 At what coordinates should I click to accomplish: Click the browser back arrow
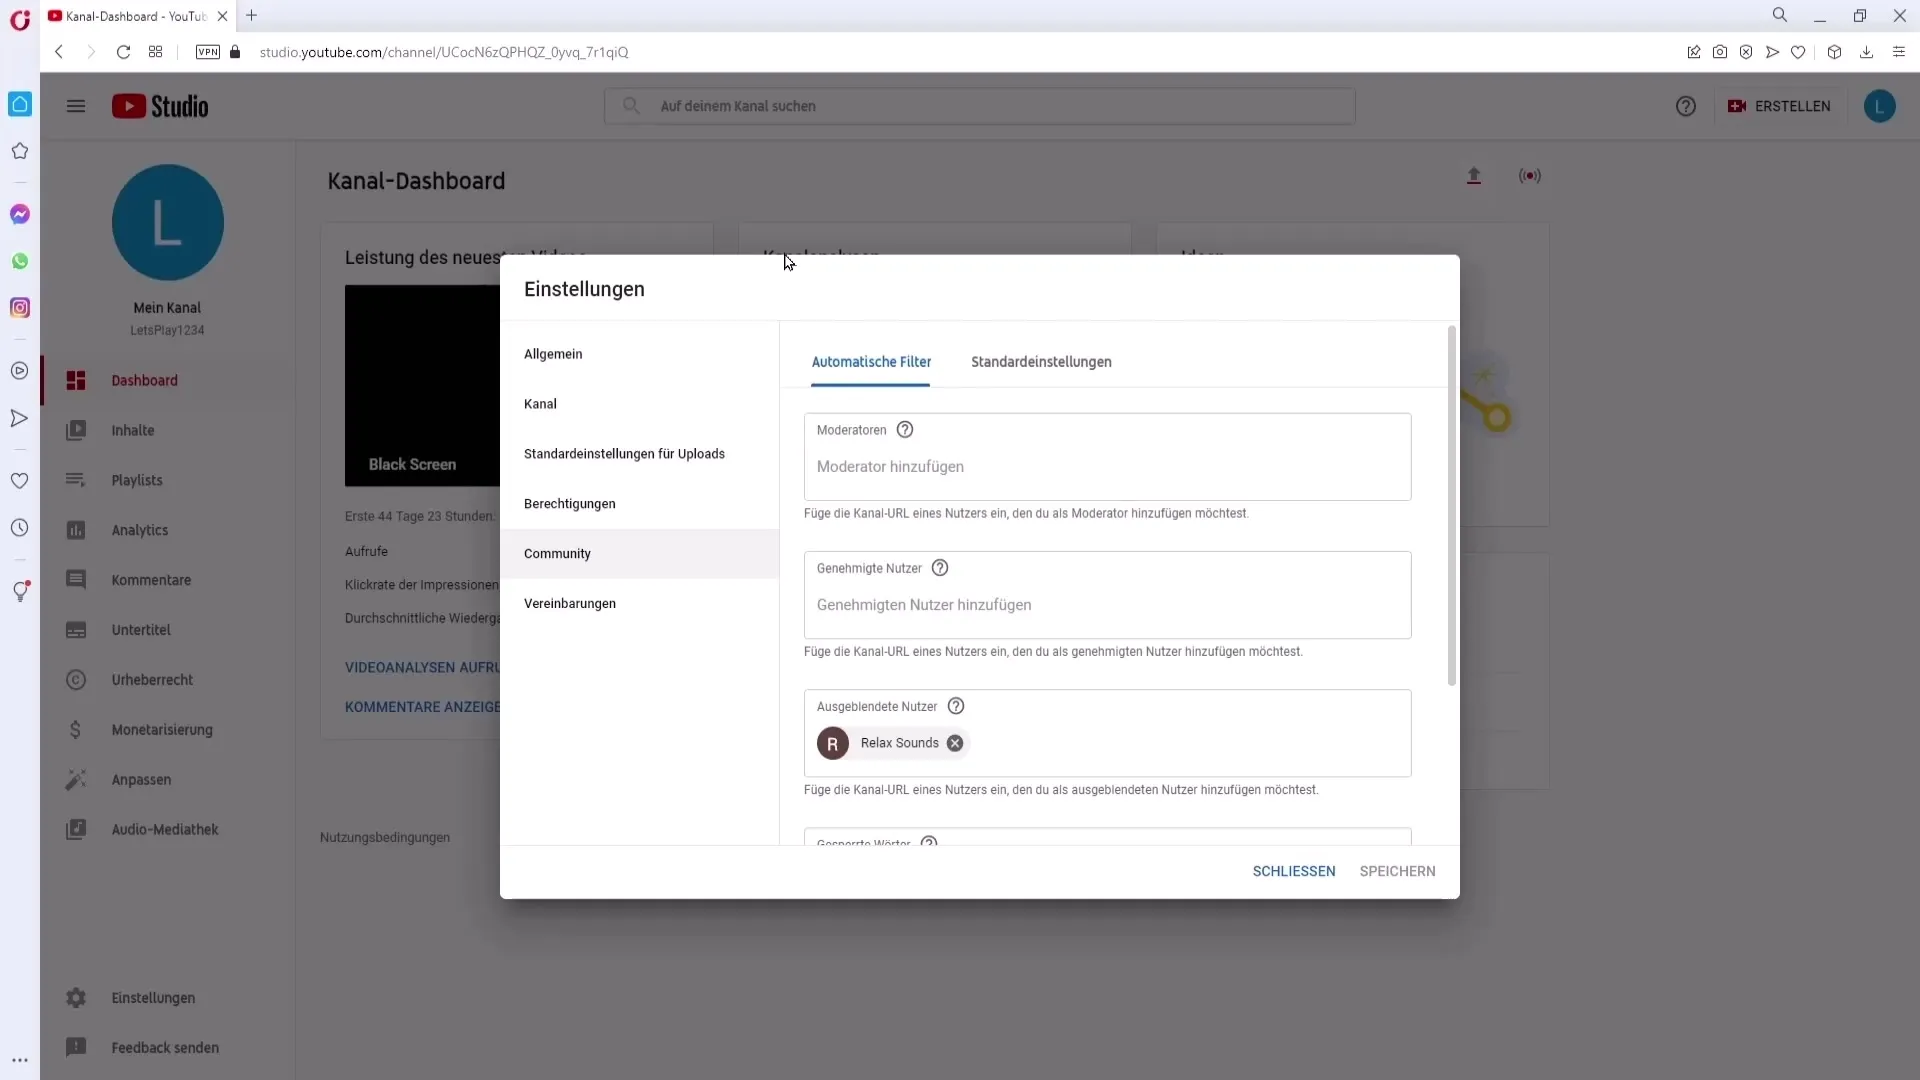coord(60,52)
